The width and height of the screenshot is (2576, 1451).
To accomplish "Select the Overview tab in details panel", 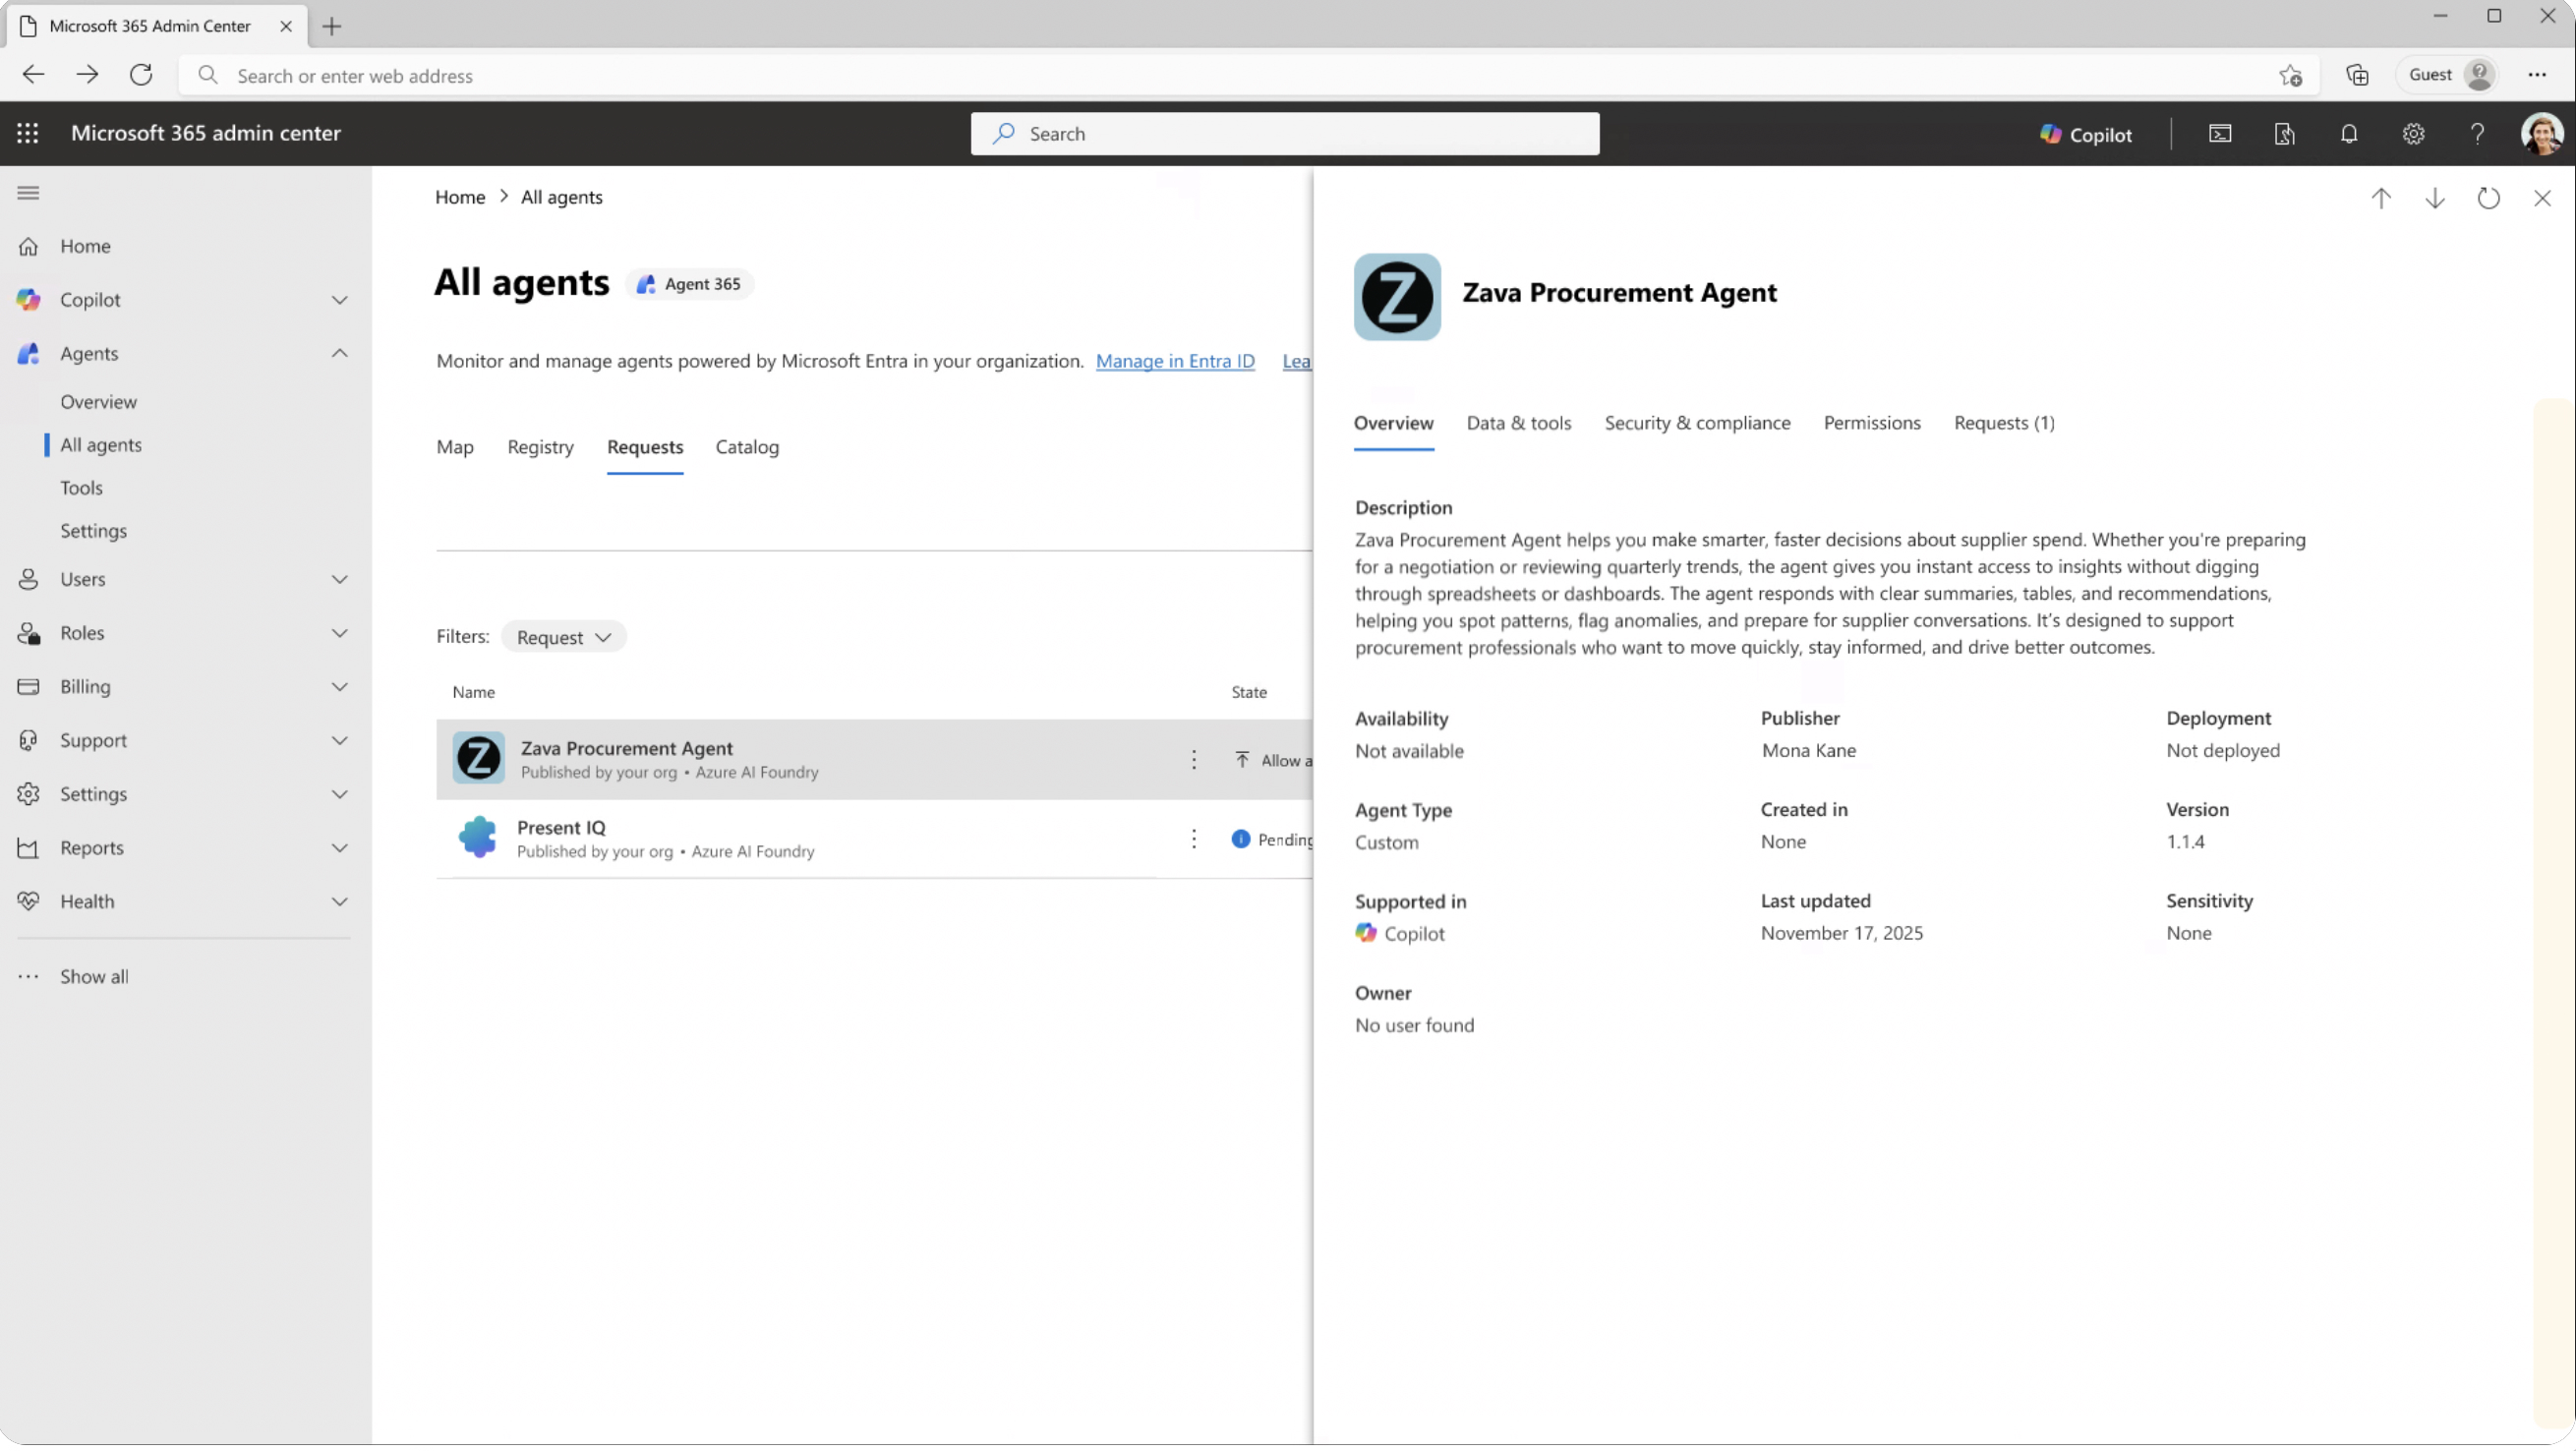I will point(1393,423).
